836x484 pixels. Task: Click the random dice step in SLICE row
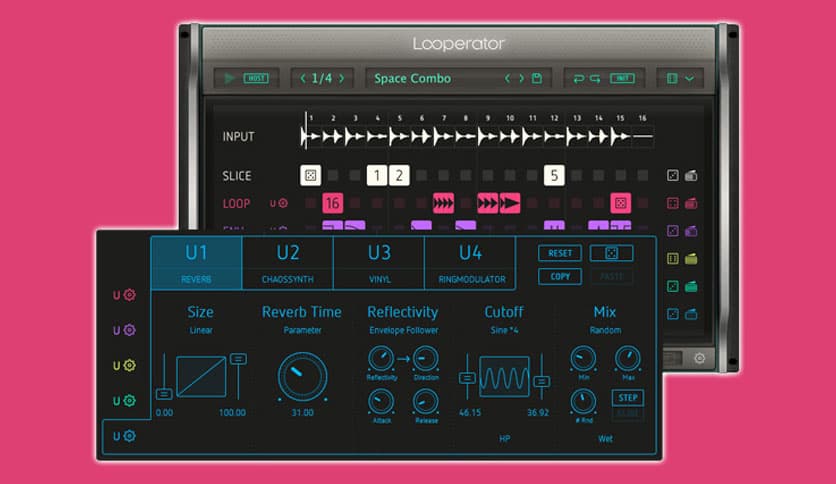[310, 175]
